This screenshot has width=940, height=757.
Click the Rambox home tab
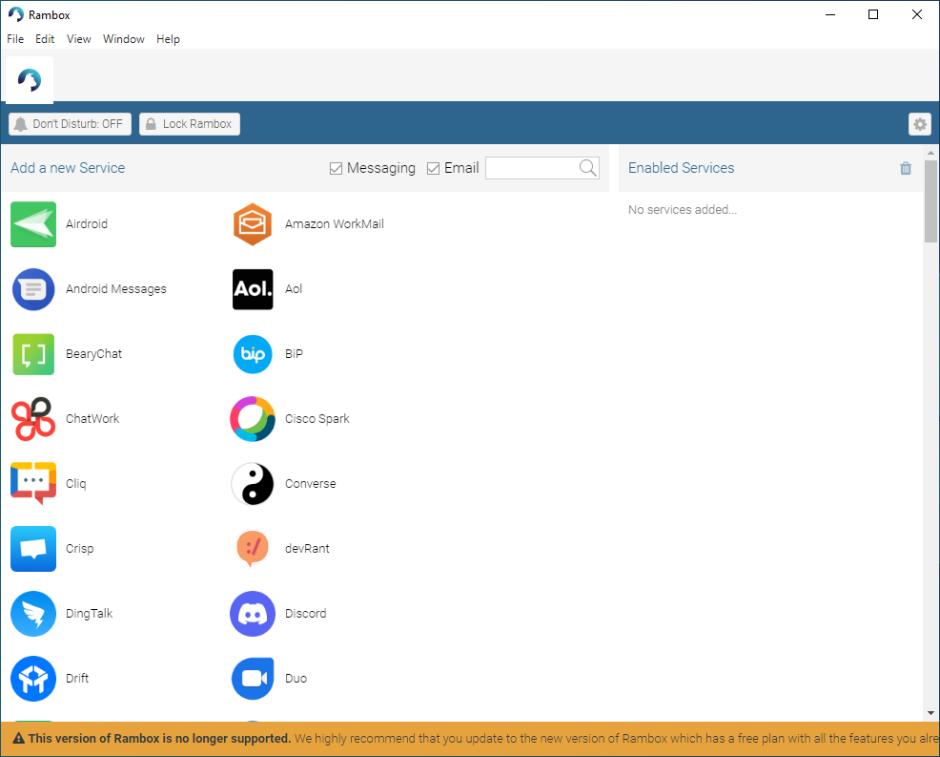[x=30, y=80]
